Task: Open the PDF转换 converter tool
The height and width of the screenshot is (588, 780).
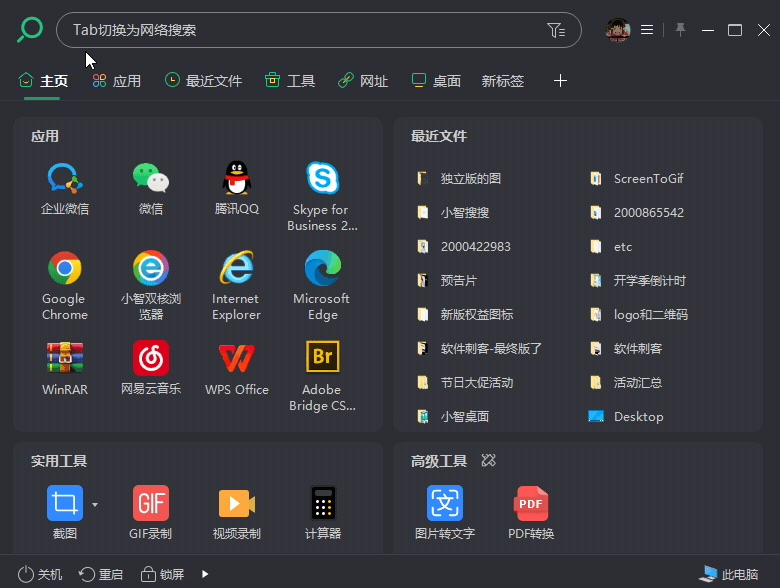Action: (531, 503)
